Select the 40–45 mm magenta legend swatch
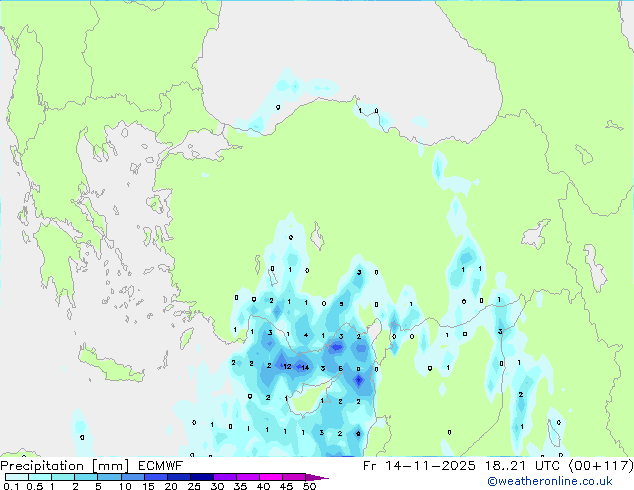 pos(271,477)
